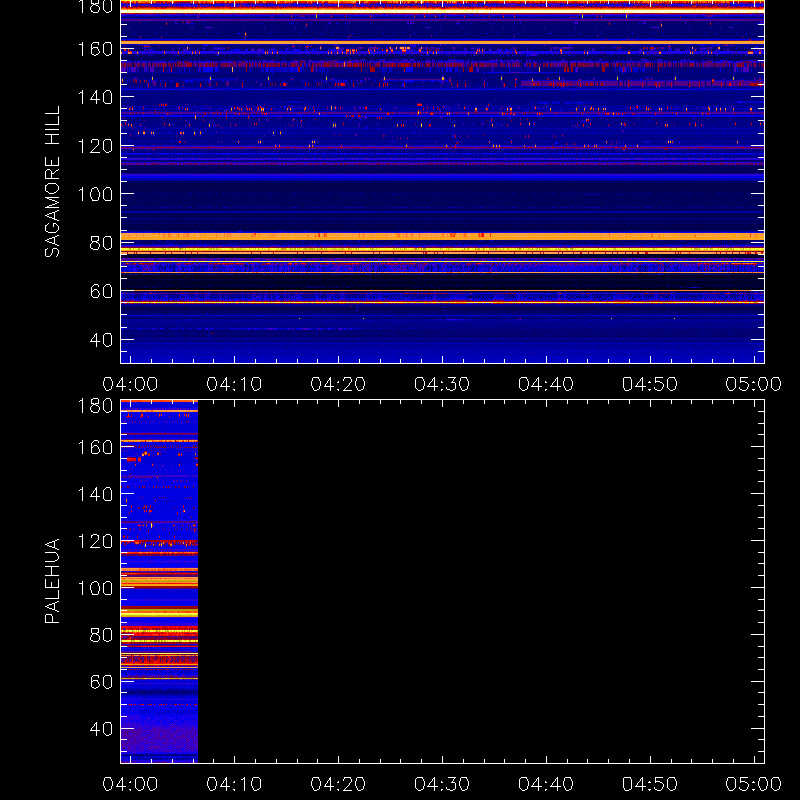The width and height of the screenshot is (800, 800).
Task: Choose the 180 label on Palehua axis
Action: (95, 406)
